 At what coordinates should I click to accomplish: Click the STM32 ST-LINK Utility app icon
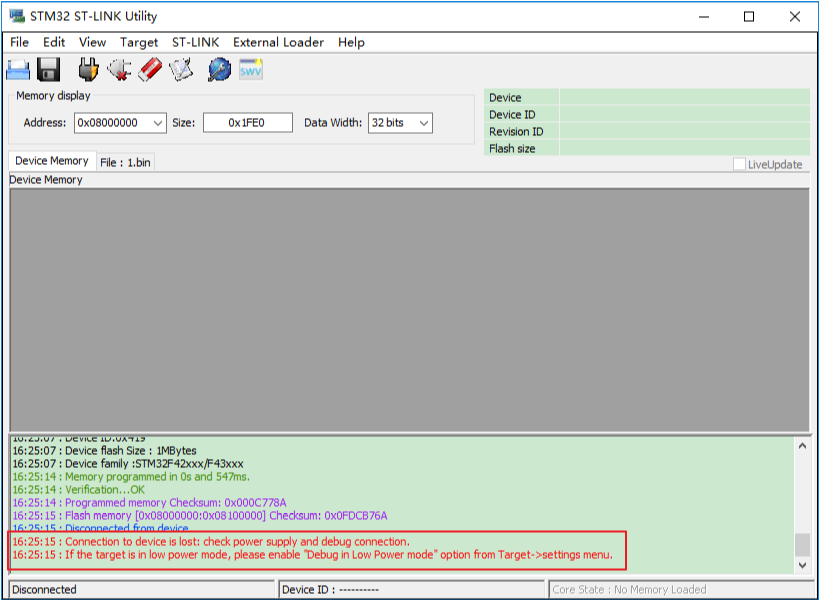coord(17,16)
